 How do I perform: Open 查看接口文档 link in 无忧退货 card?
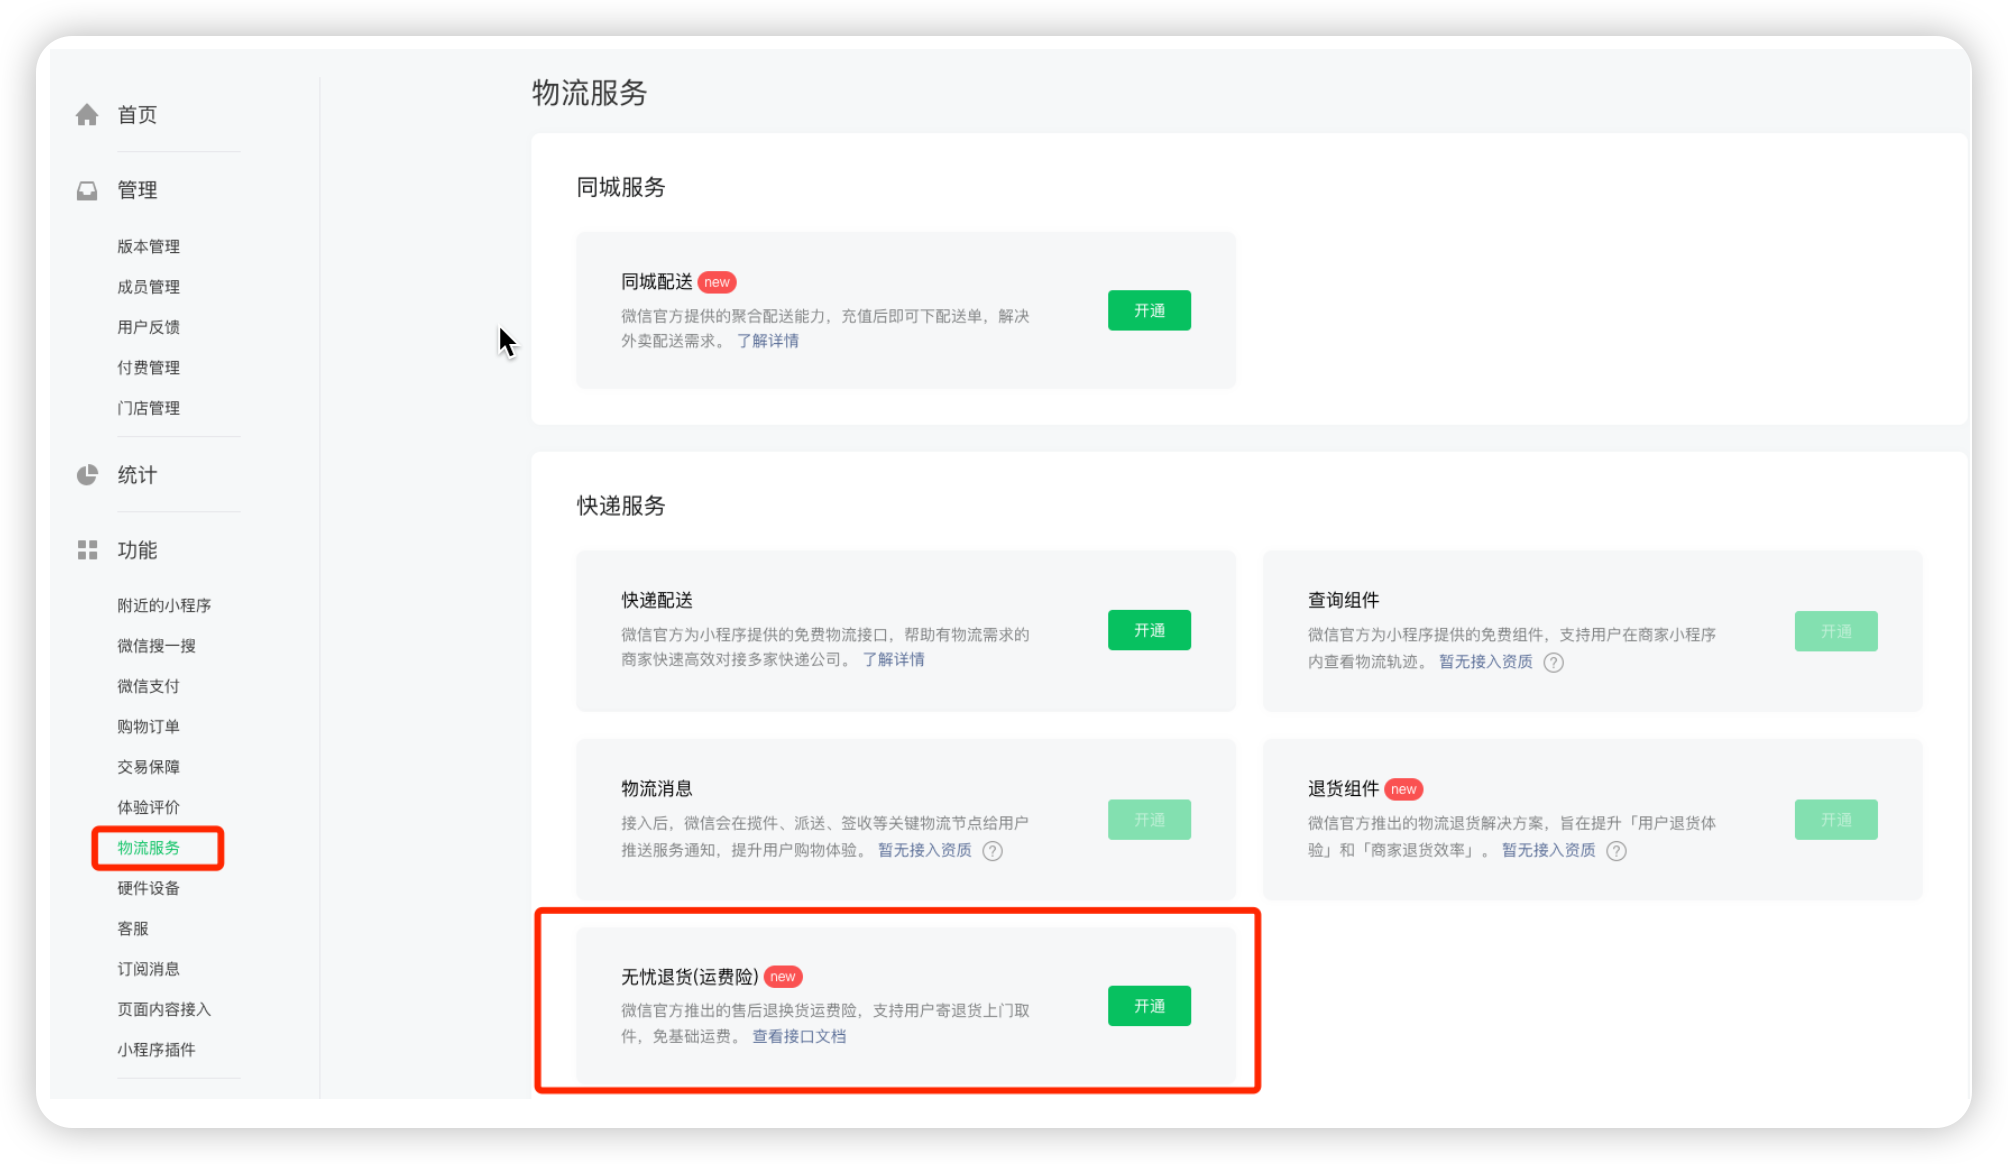coord(799,1037)
